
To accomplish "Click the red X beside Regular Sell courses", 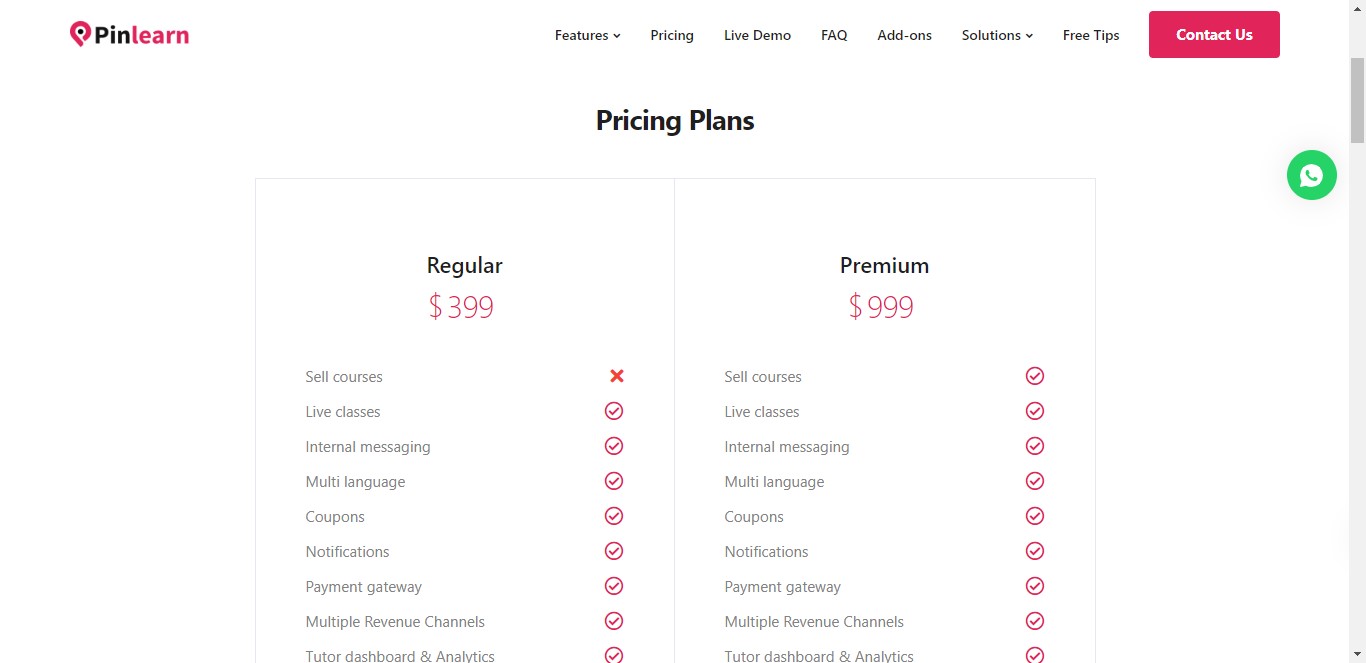I will click(x=616, y=376).
